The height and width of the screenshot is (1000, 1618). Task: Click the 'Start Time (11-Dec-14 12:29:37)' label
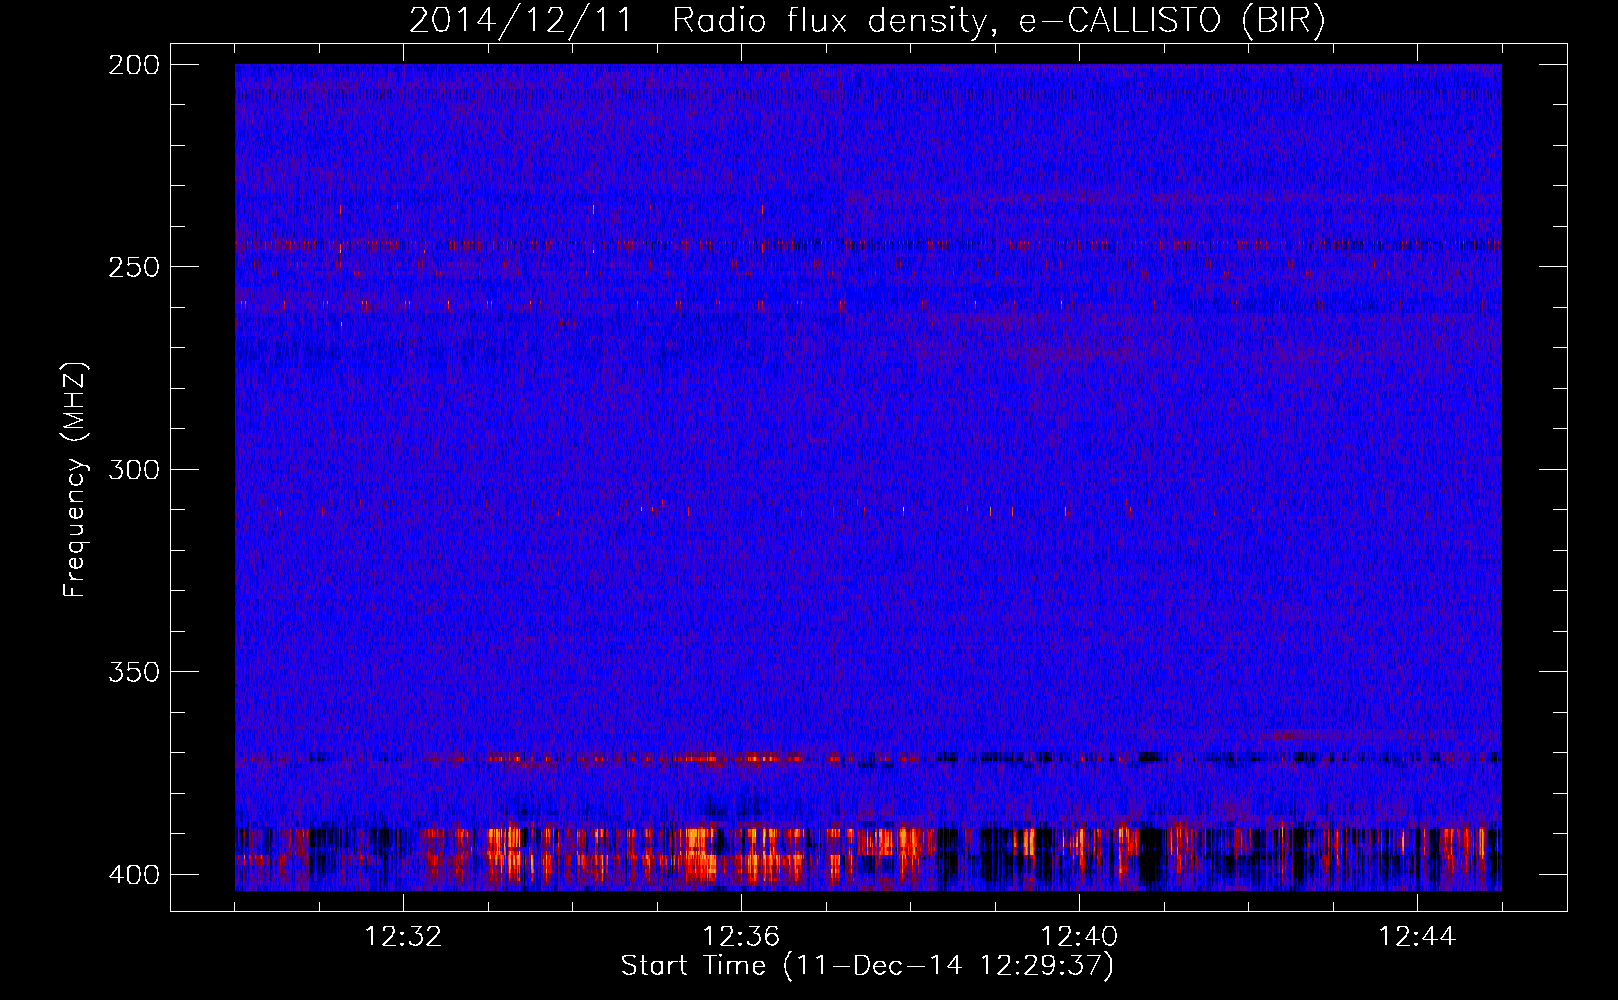(867, 966)
